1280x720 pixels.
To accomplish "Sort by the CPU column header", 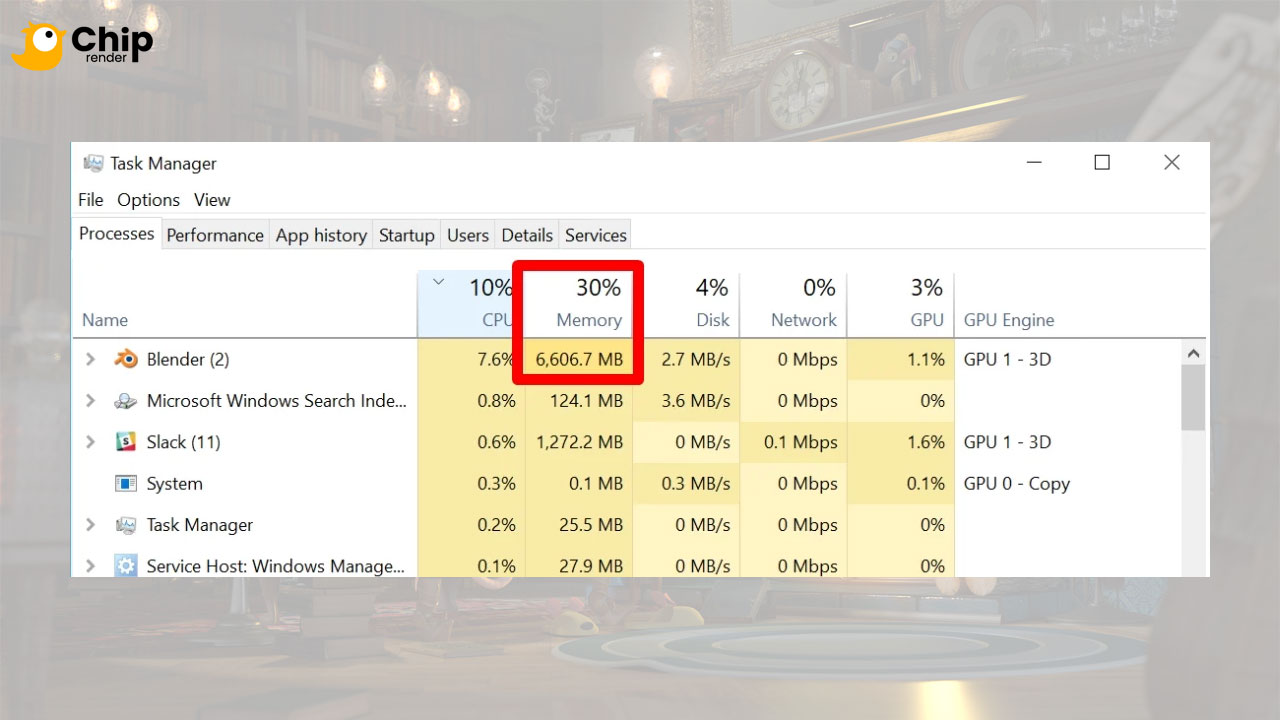I will 497,320.
